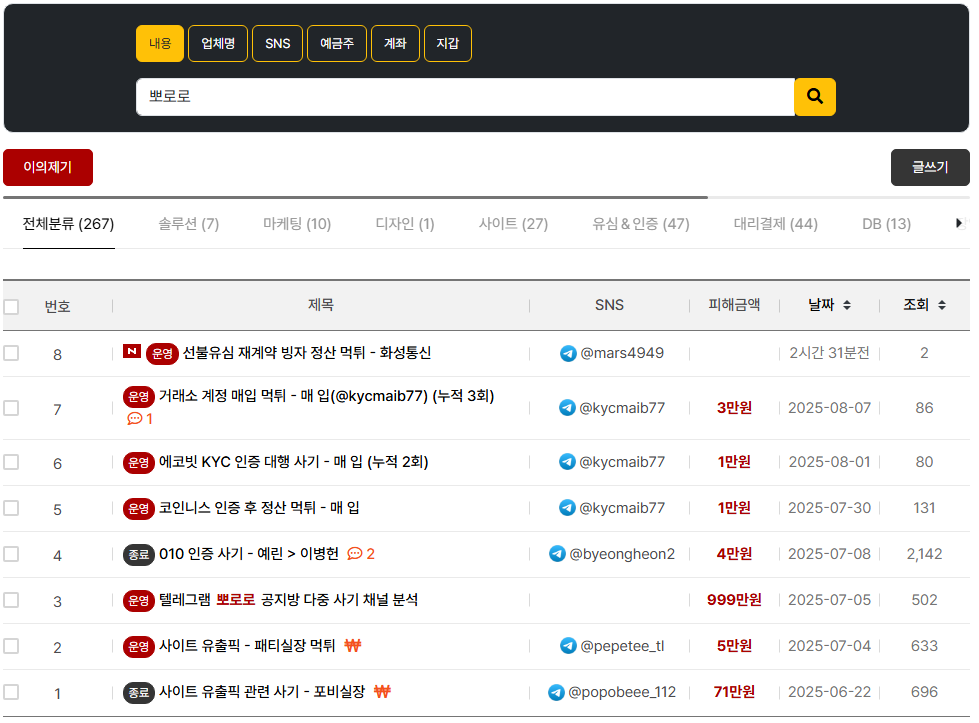Click the red N new-post icon in row 8
Screen dimensions: 979x723
[x=132, y=352]
